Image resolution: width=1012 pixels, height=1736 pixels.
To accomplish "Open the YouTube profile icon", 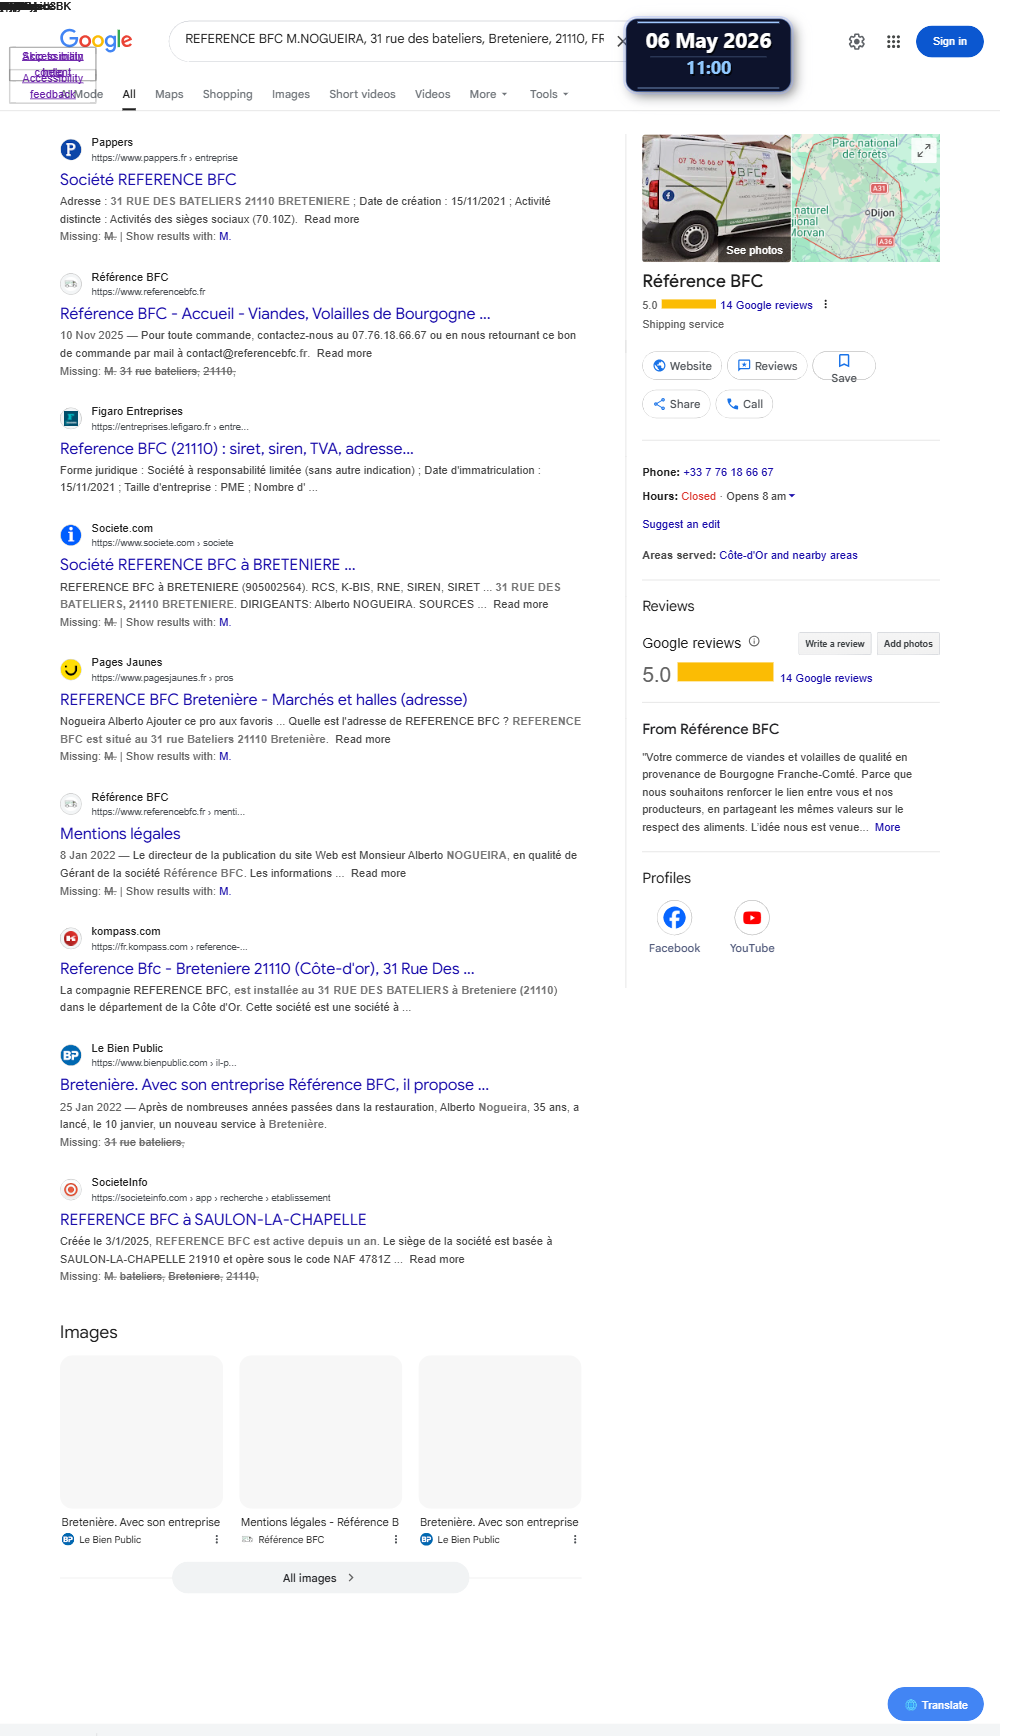I will pos(752,917).
